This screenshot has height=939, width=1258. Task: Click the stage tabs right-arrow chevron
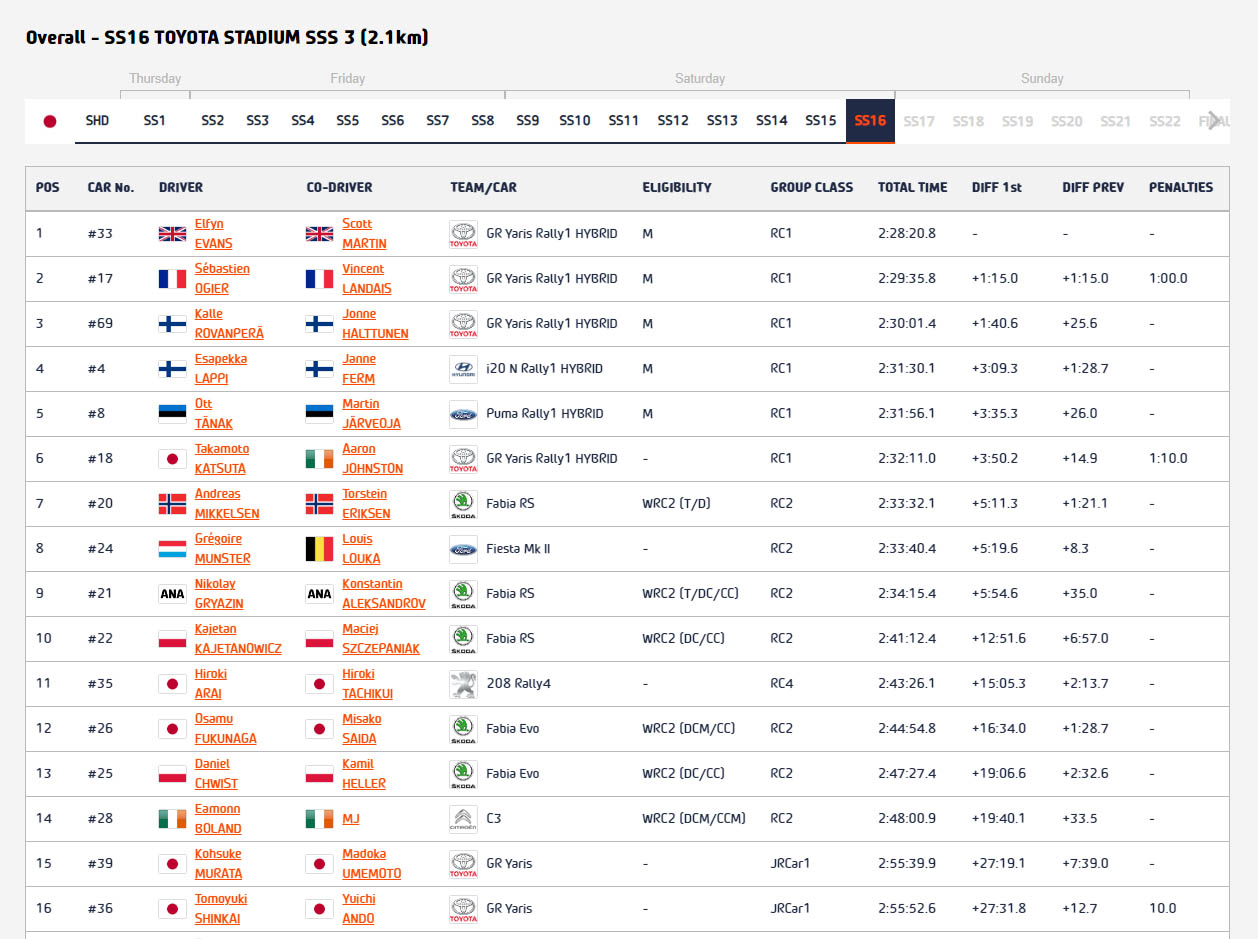coord(1215,121)
